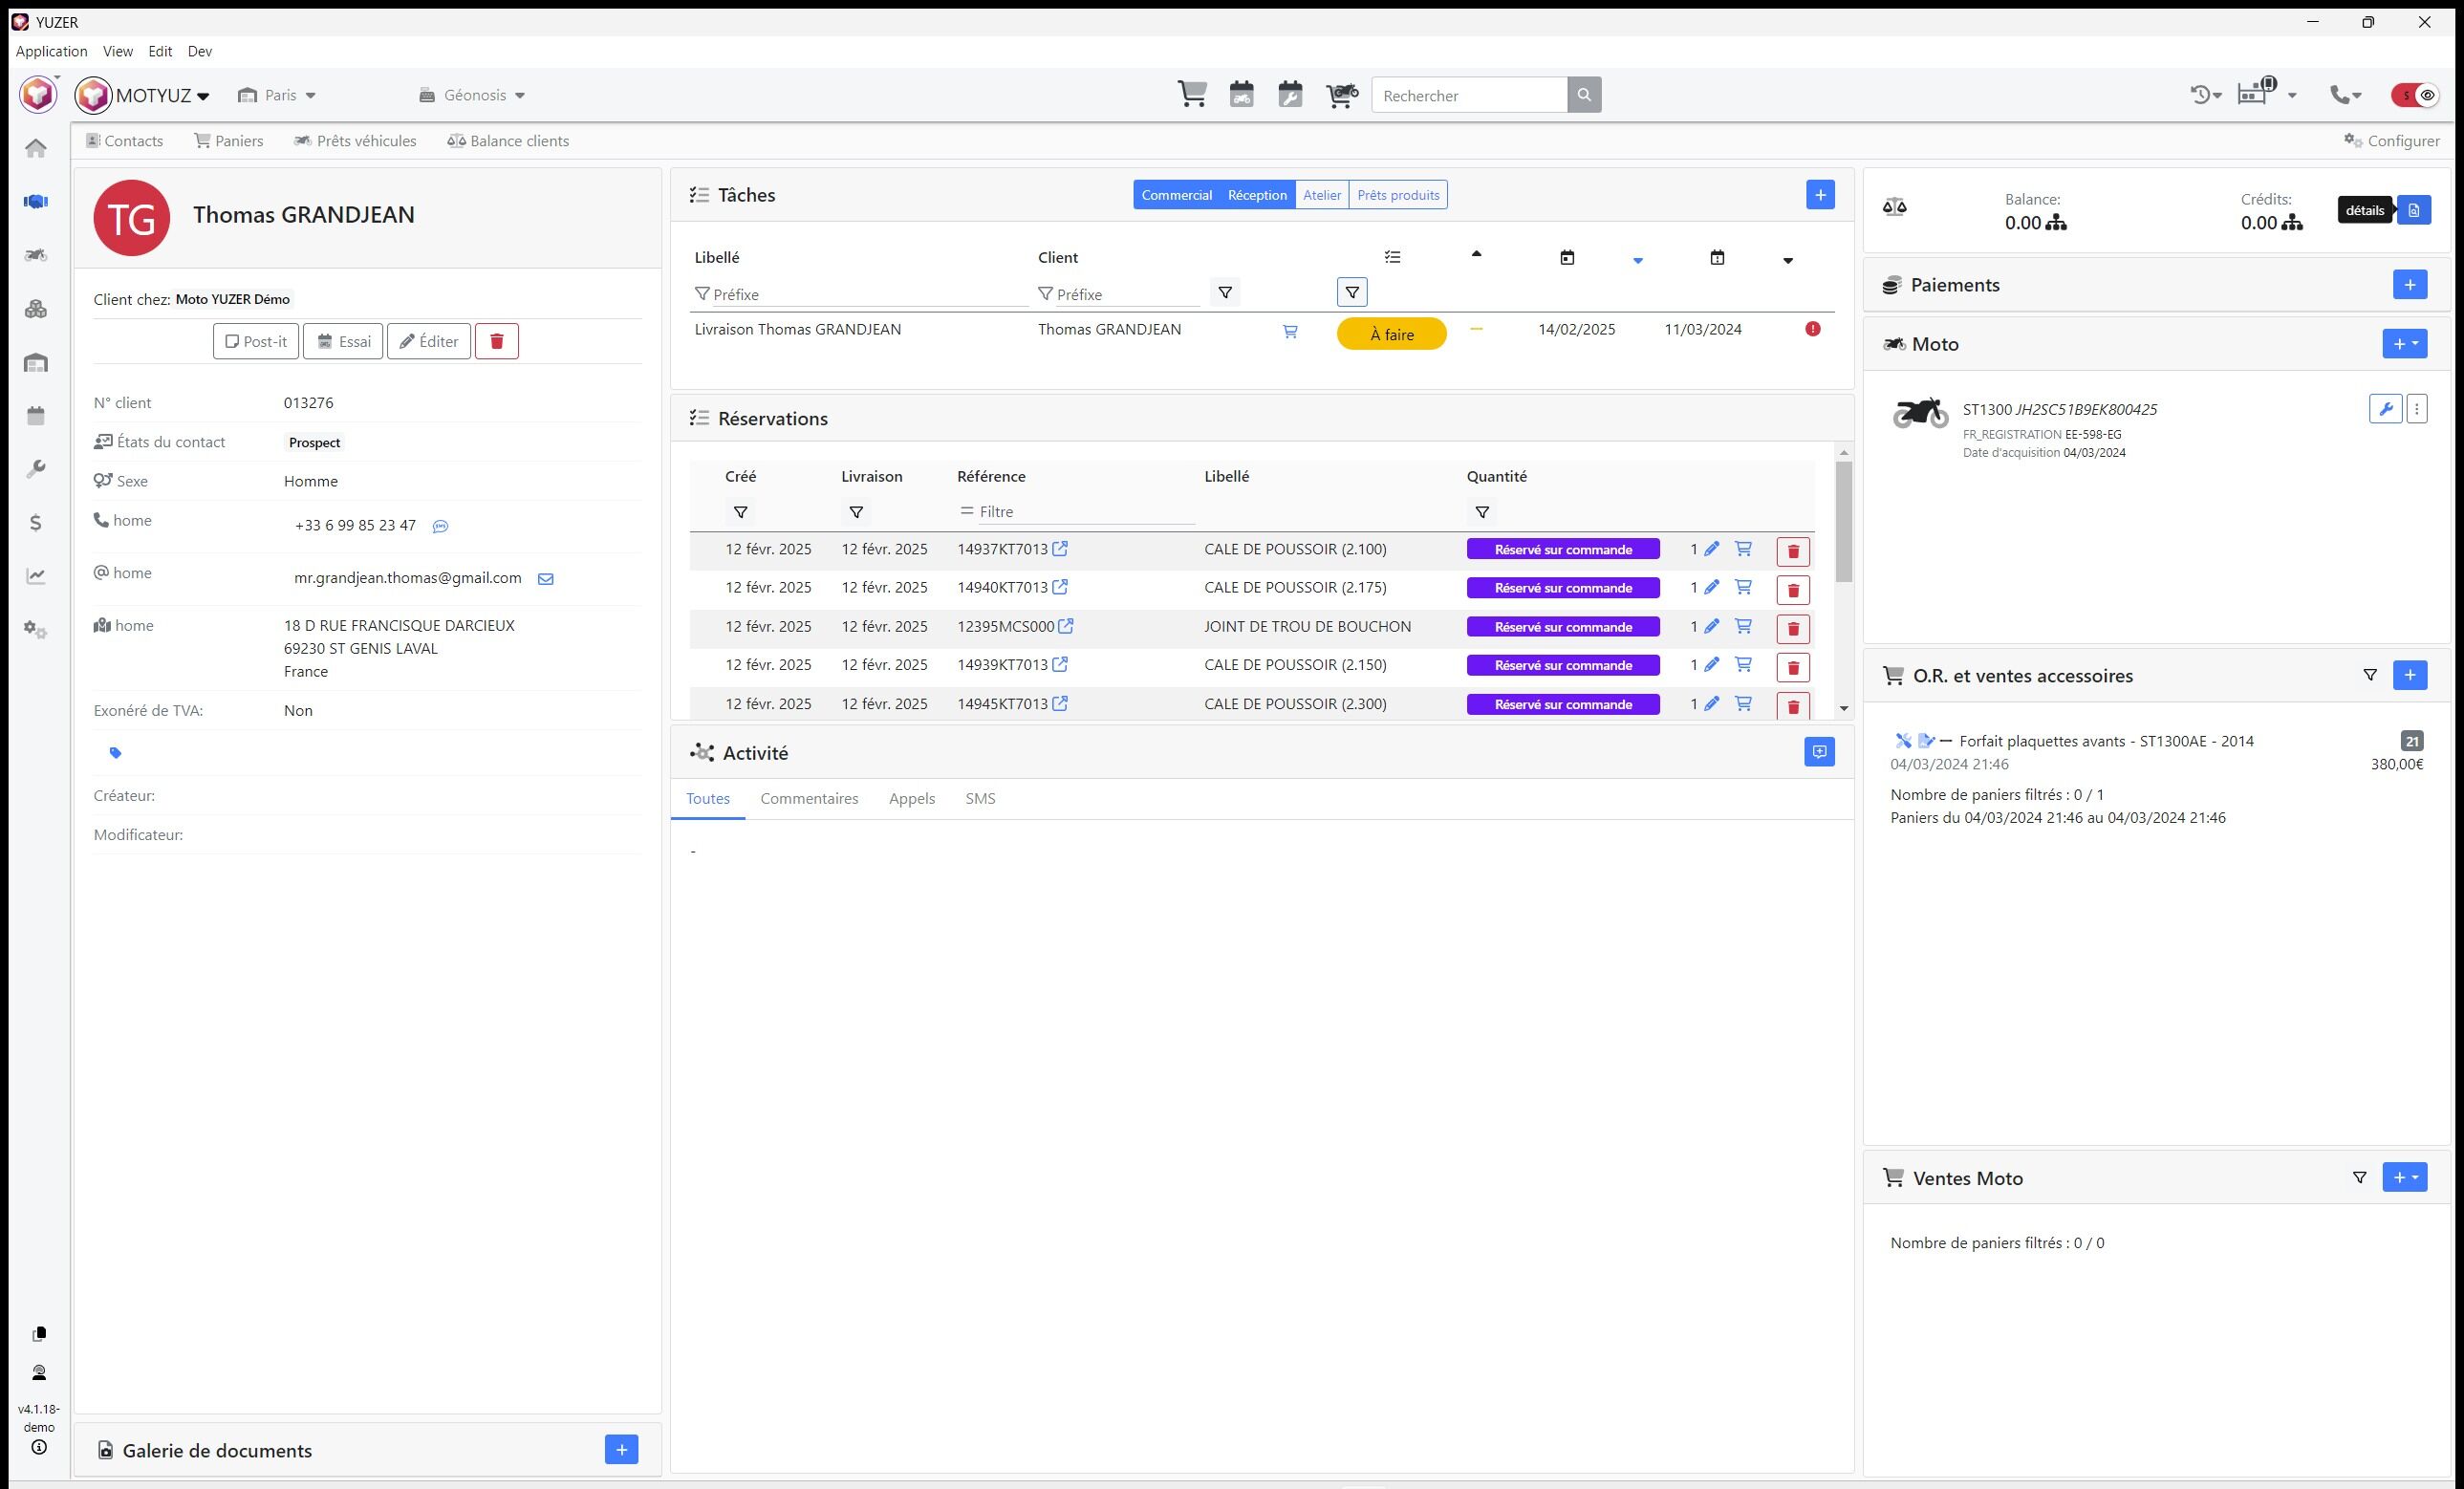Open the home icon in left sidebar
This screenshot has width=2464, height=1489.
pos(36,148)
